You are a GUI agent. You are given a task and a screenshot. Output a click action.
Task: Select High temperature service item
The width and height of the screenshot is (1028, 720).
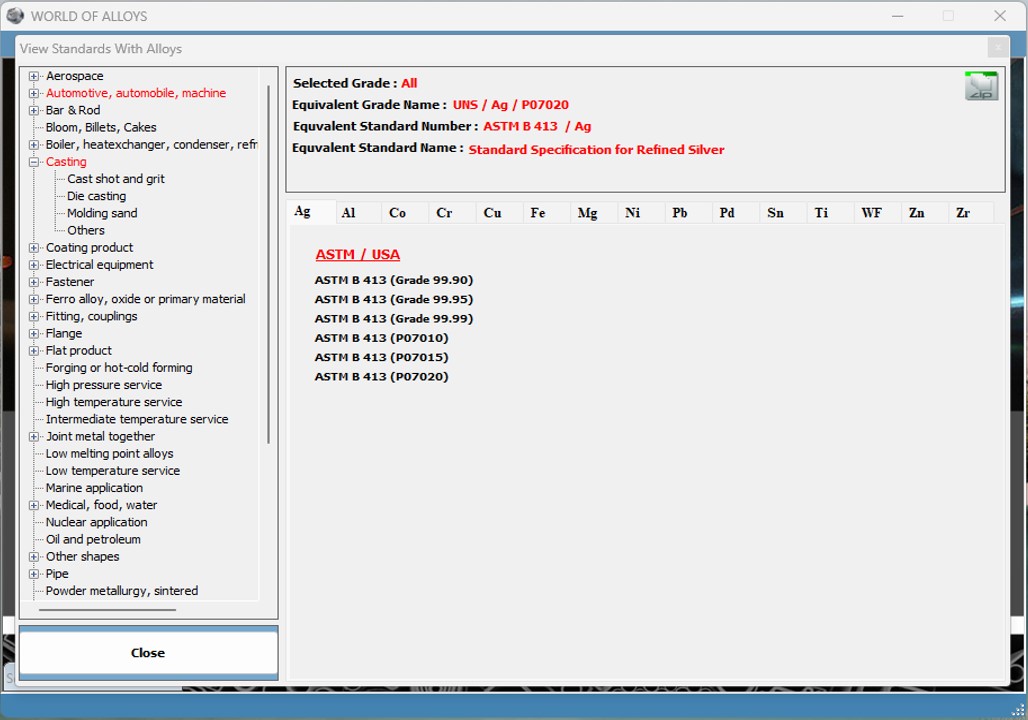point(113,402)
